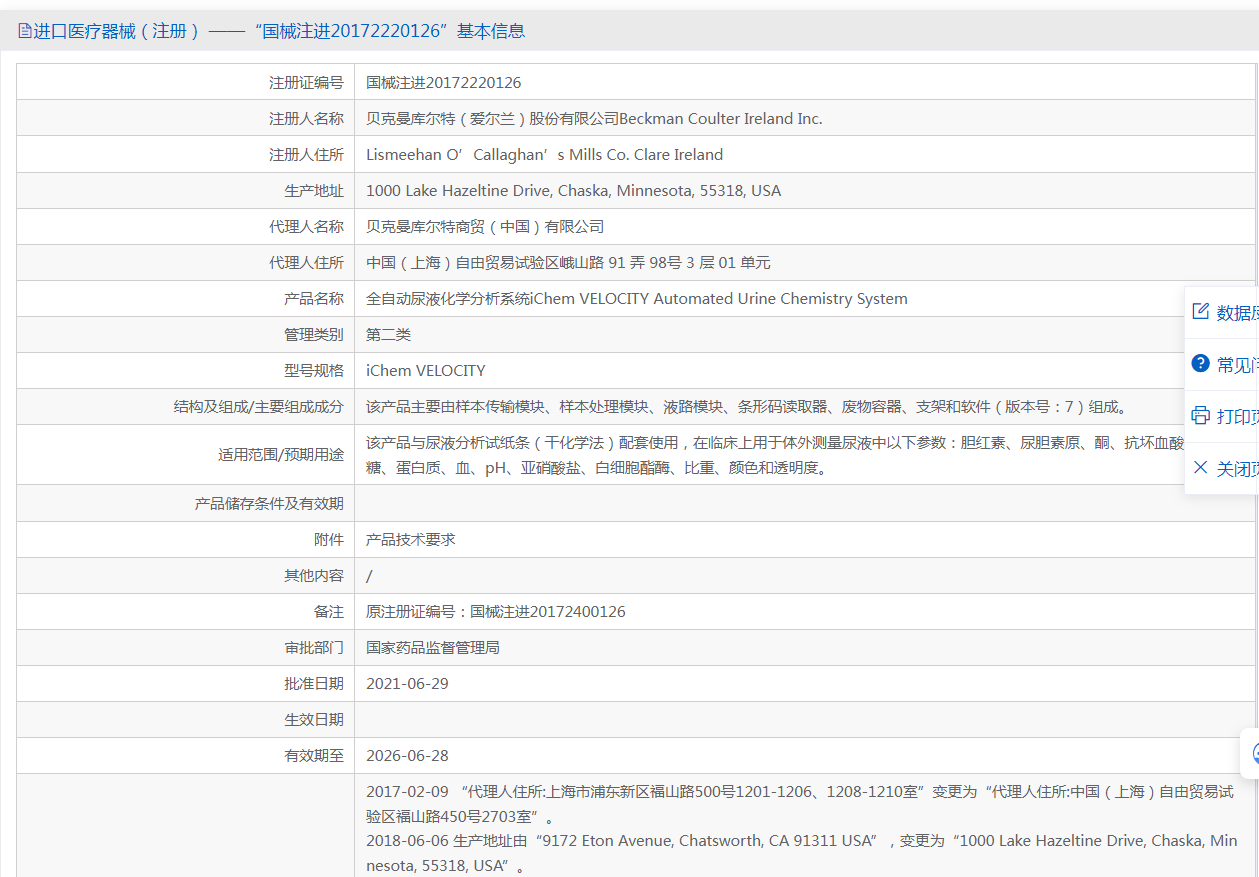Click approval date 2021-06-29
The height and width of the screenshot is (877, 1259).
[x=407, y=684]
